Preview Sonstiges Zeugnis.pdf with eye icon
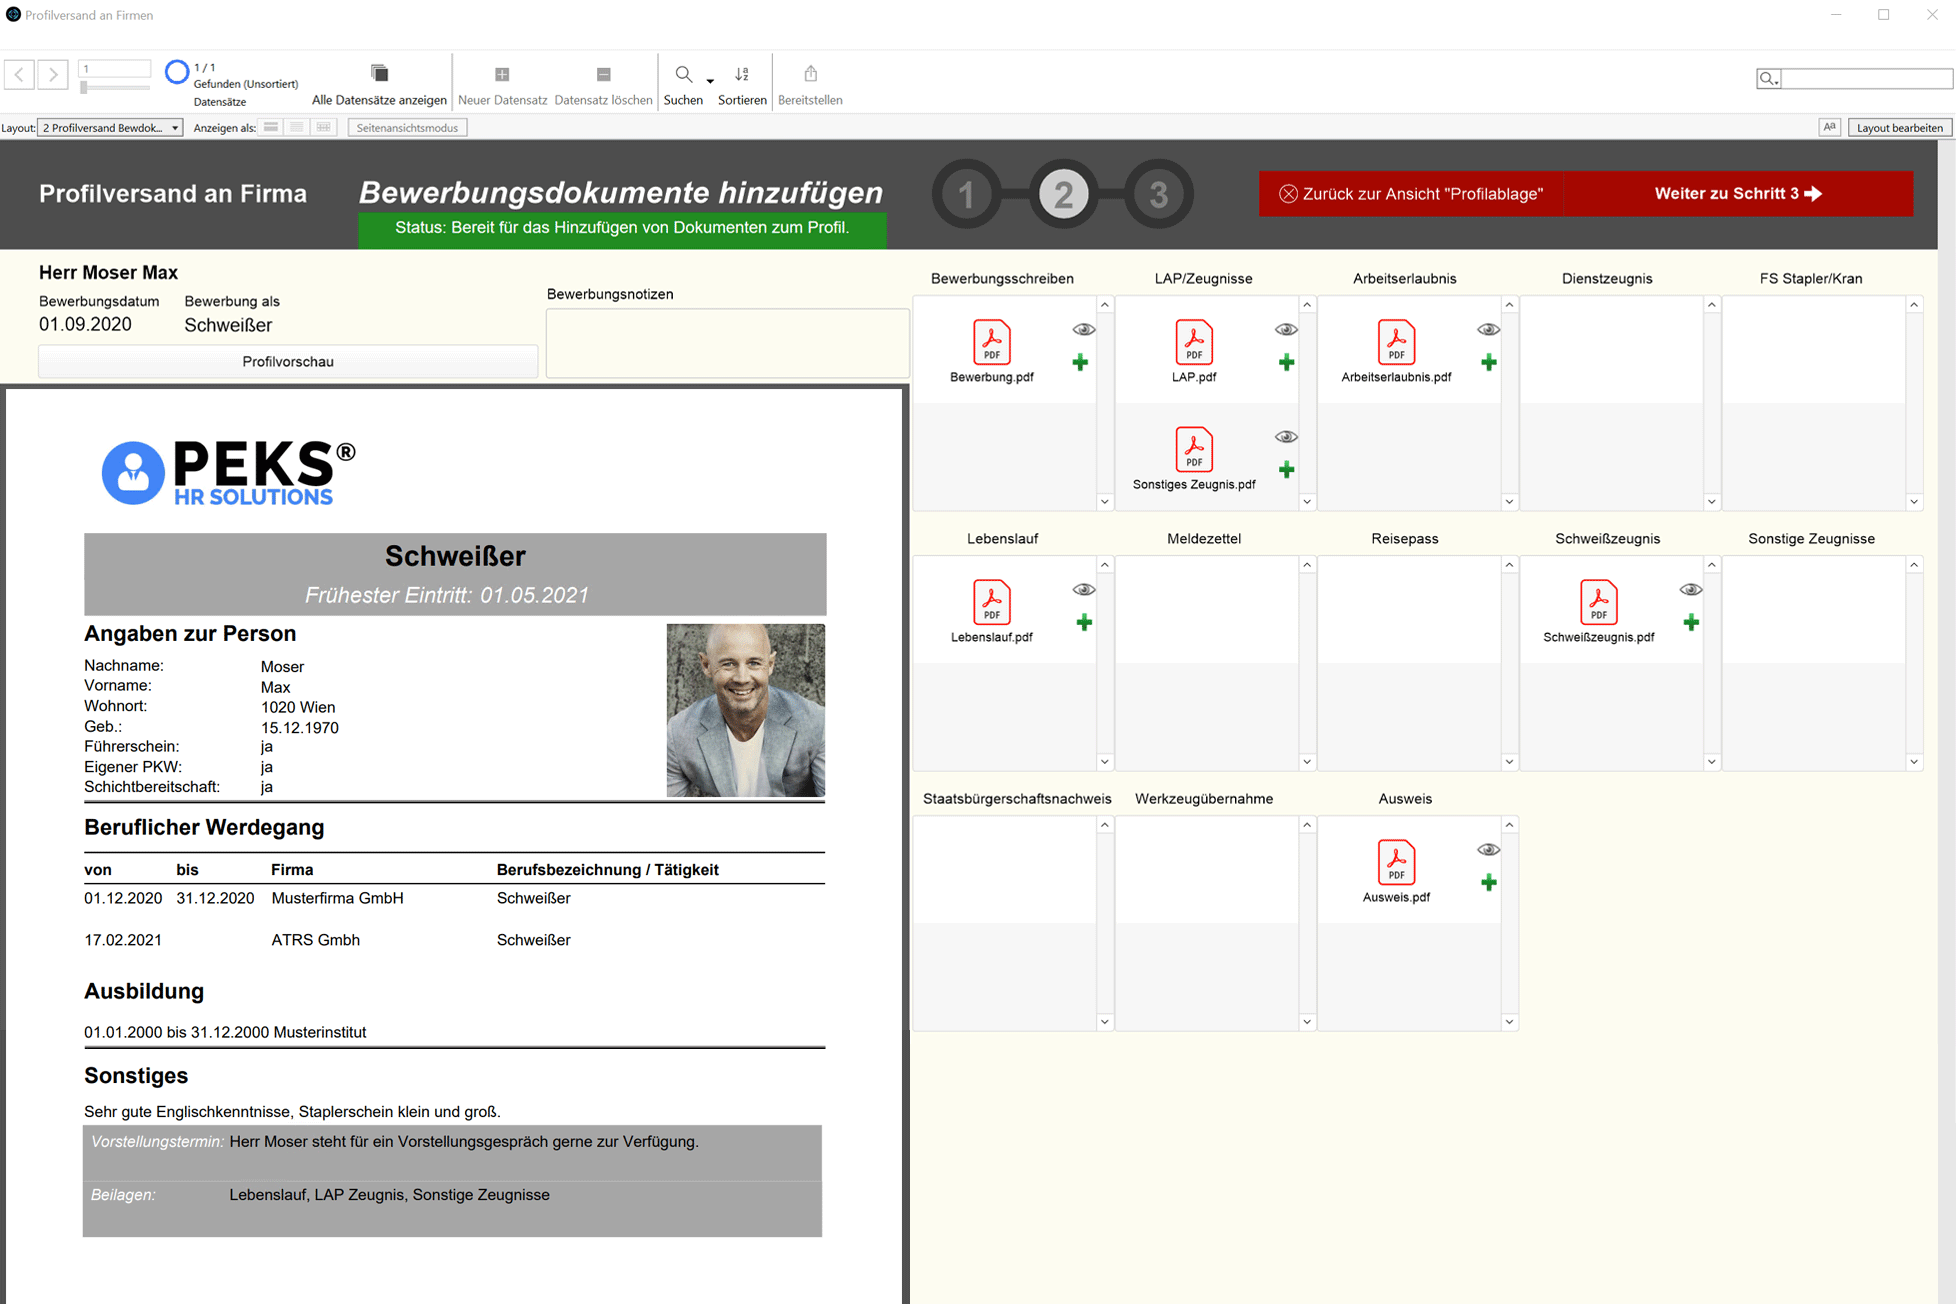 1286,437
